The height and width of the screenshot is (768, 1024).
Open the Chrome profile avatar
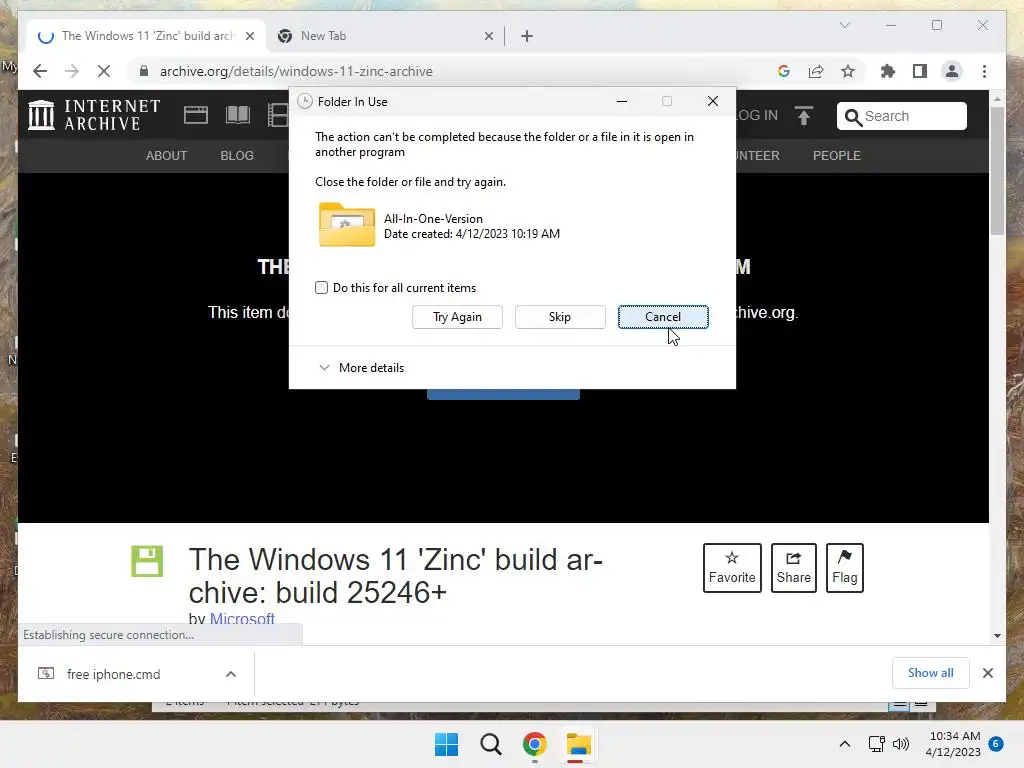click(x=952, y=71)
